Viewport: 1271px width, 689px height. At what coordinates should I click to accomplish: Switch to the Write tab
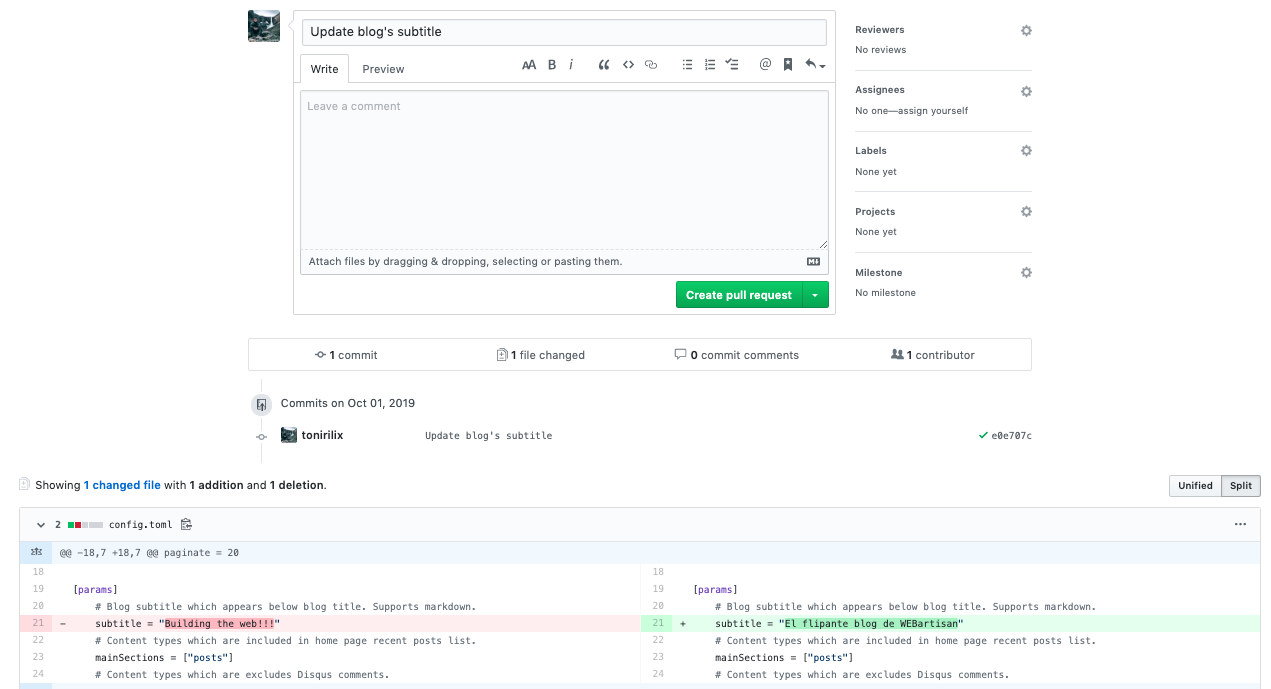[x=324, y=69]
